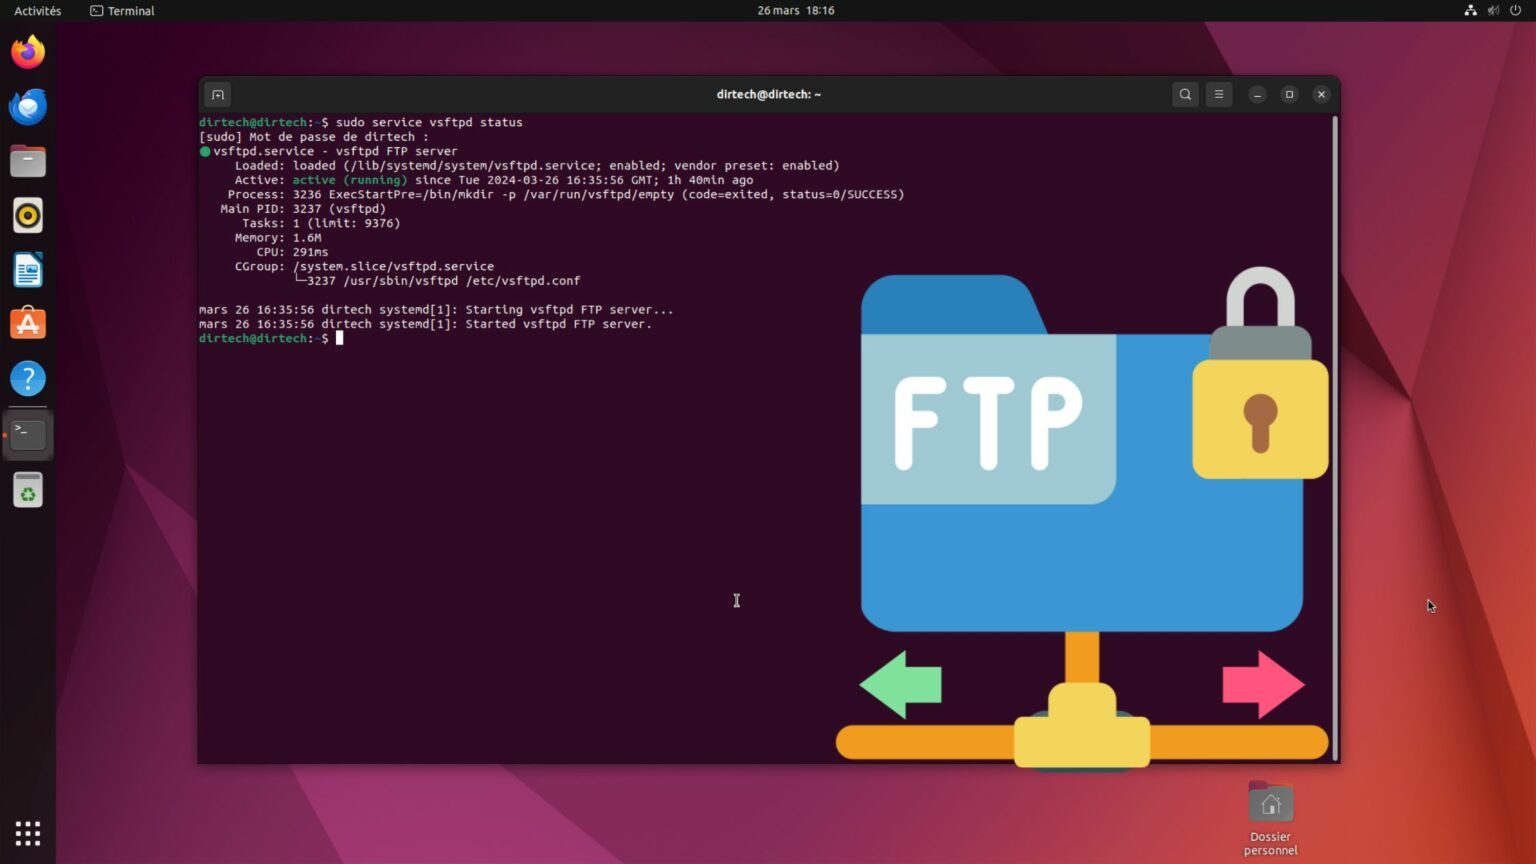Open the terminal hamburger menu
1536x864 pixels.
(x=1218, y=94)
